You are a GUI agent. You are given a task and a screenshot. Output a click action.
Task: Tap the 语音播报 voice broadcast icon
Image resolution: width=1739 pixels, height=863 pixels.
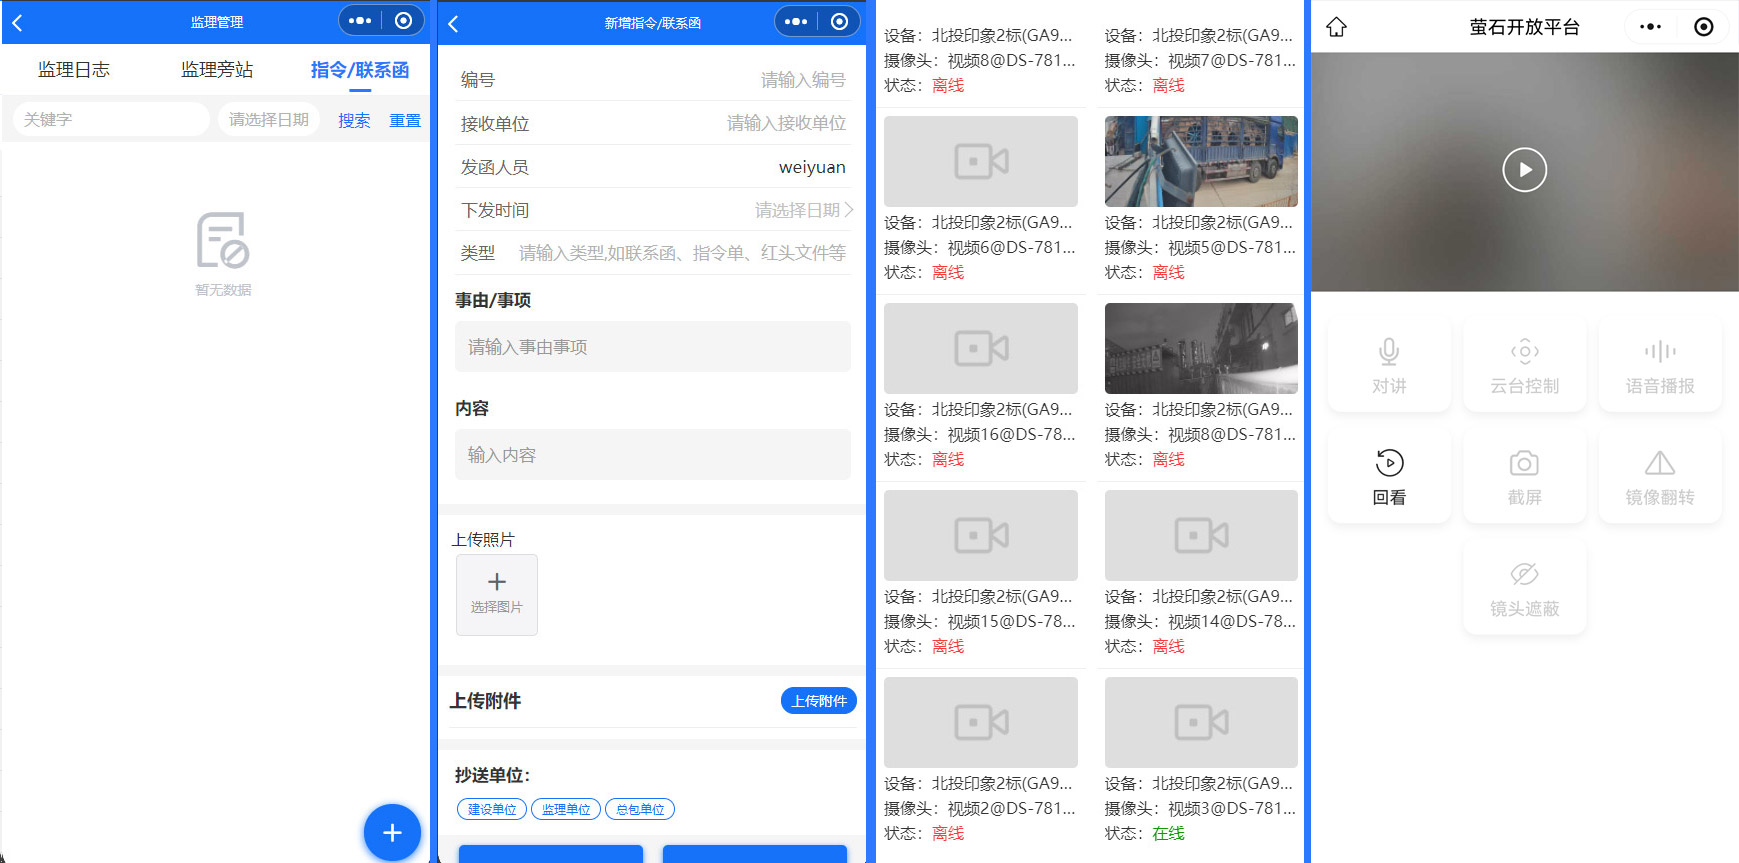[1660, 352]
